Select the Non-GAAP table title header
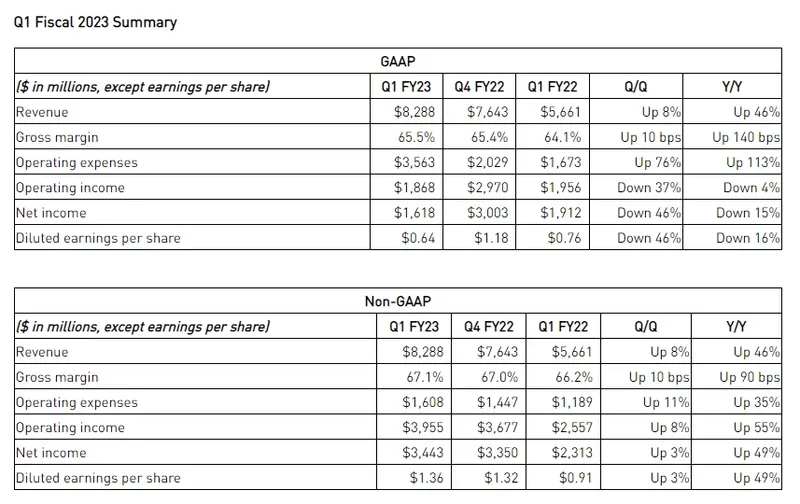800x504 pixels. coord(398,301)
